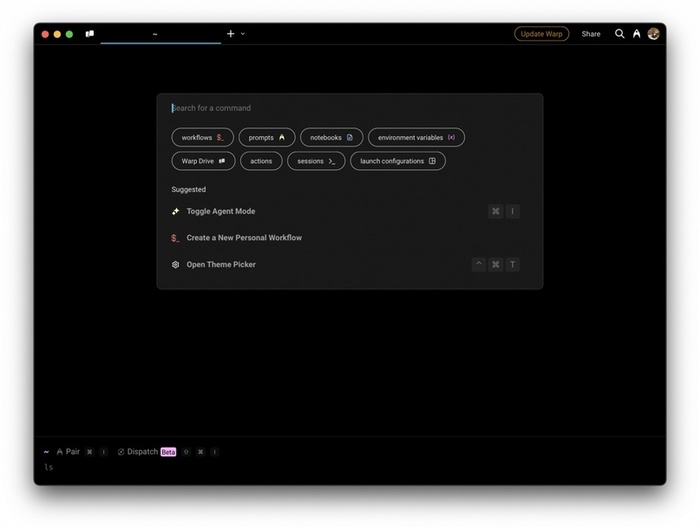
Task: Select Create a New Personal Workflow
Action: point(244,238)
